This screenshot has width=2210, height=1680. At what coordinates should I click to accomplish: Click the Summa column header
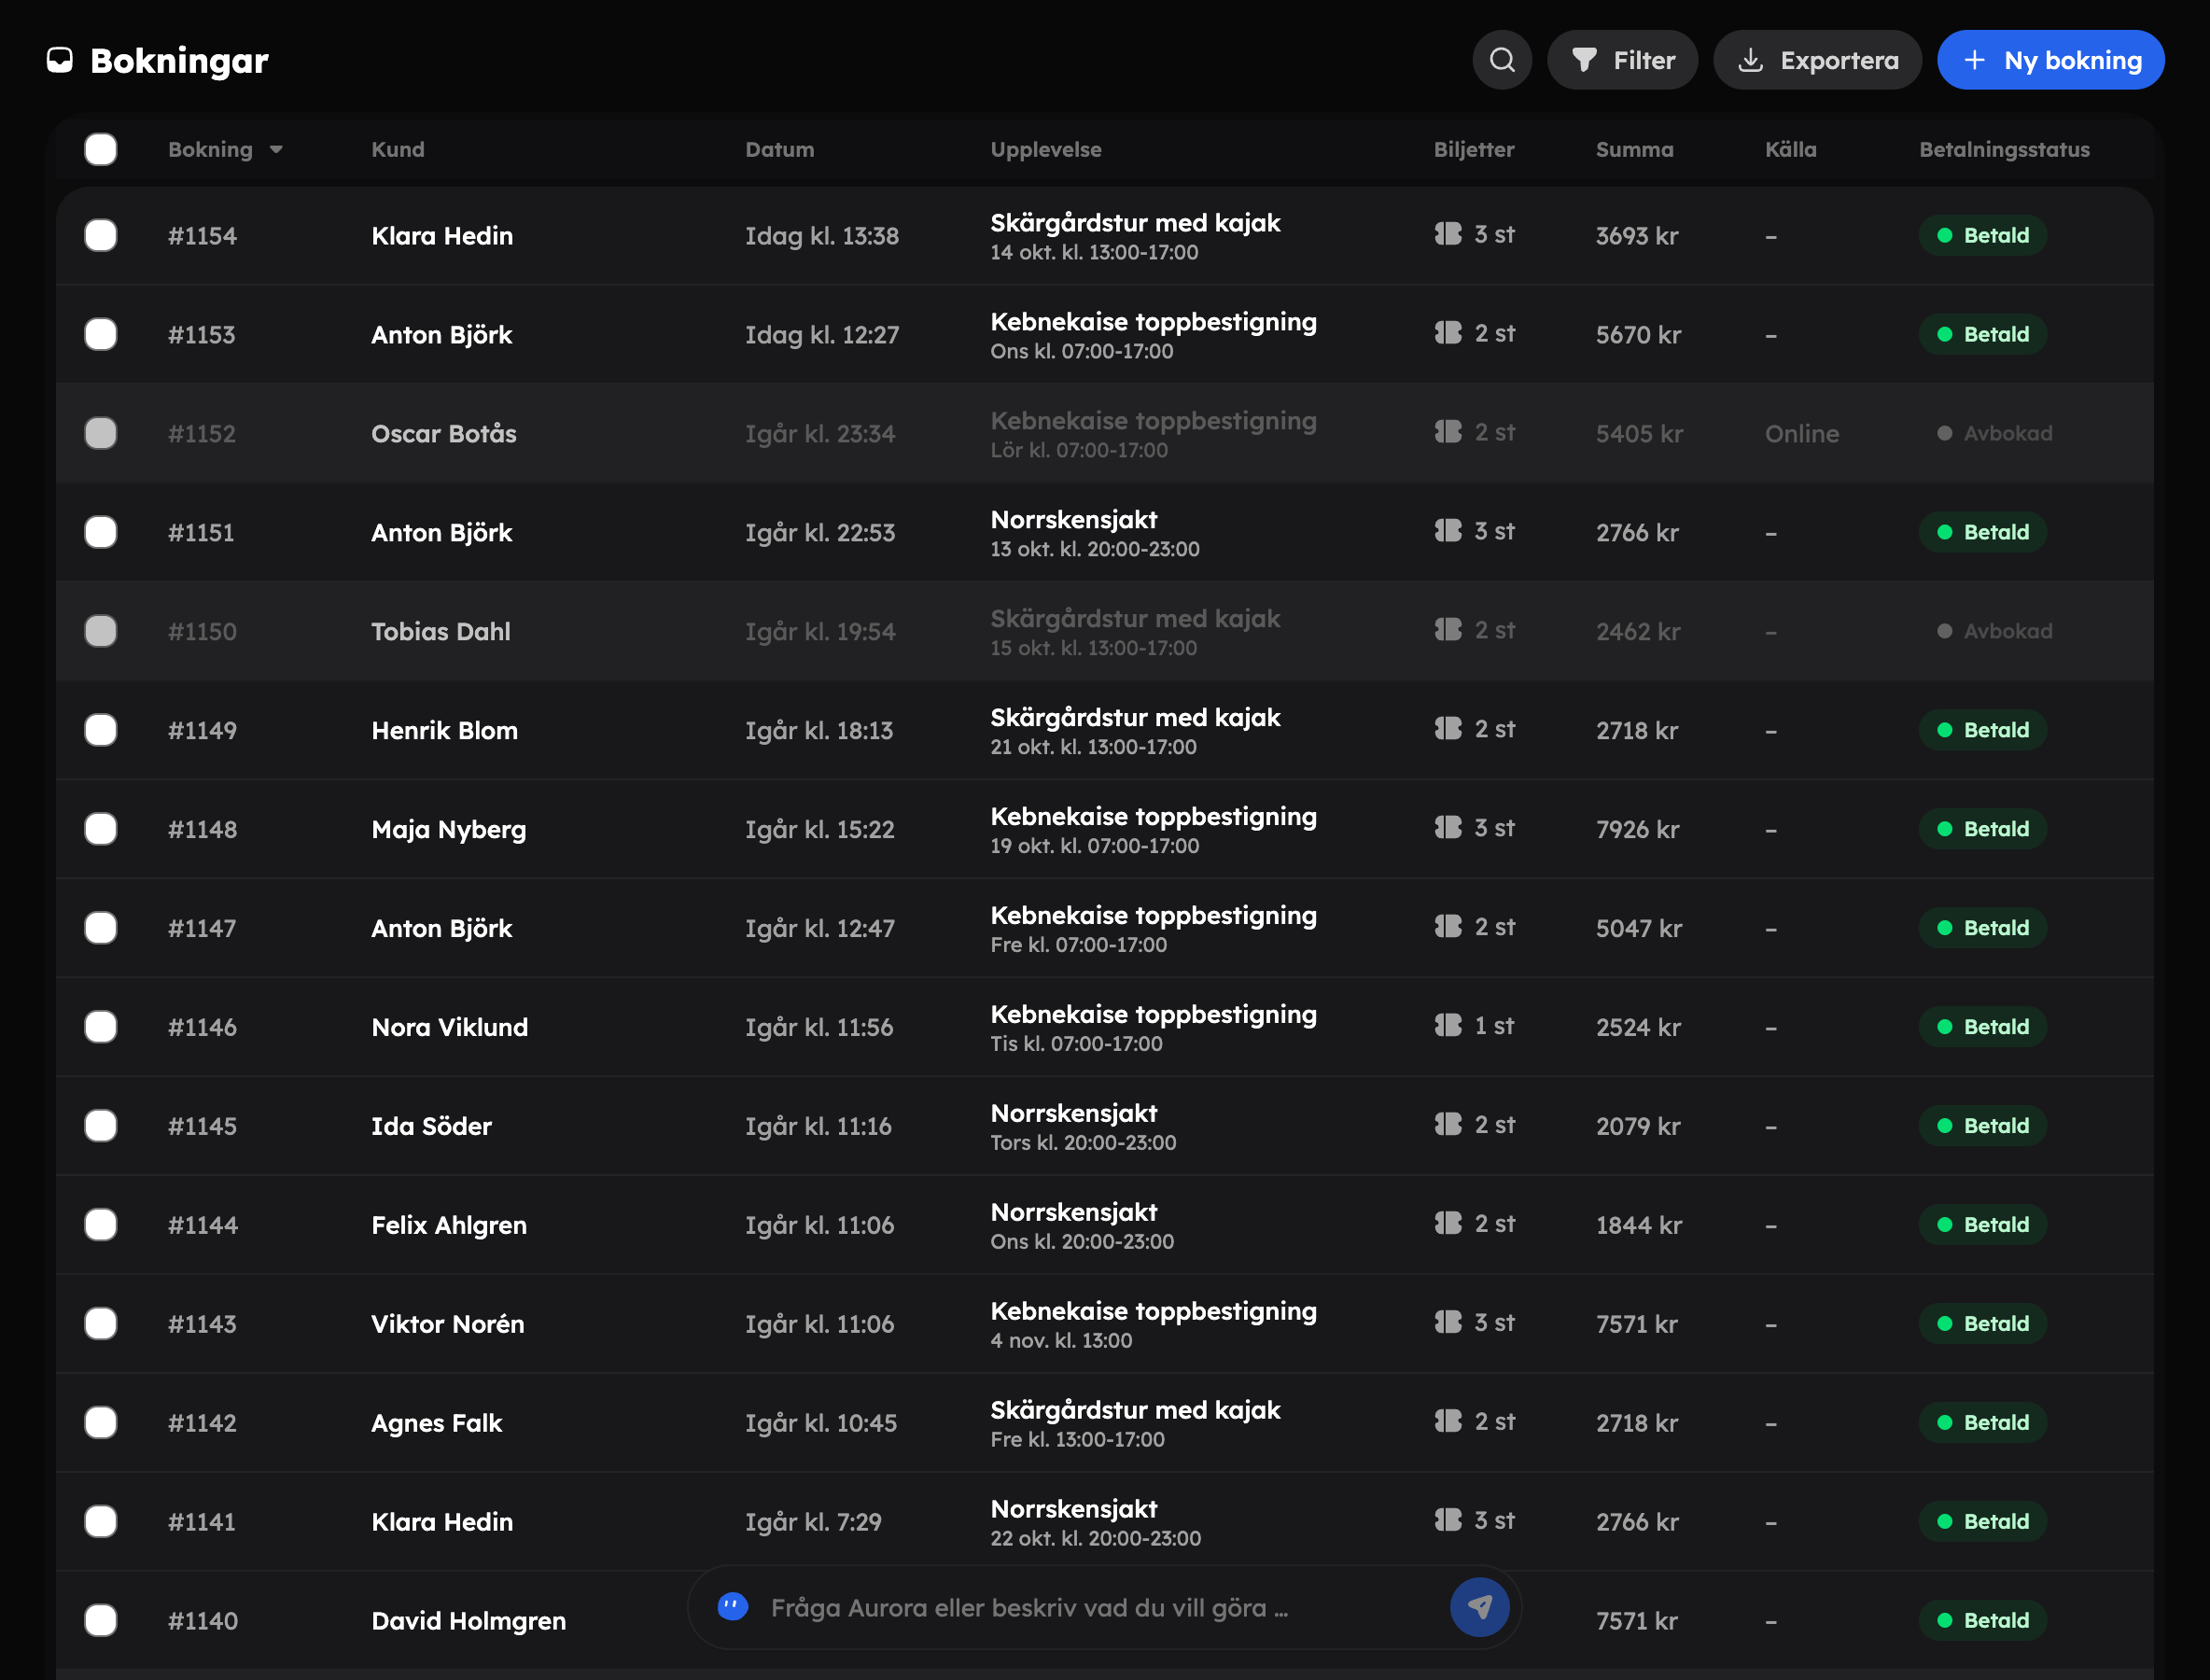[x=1634, y=150]
